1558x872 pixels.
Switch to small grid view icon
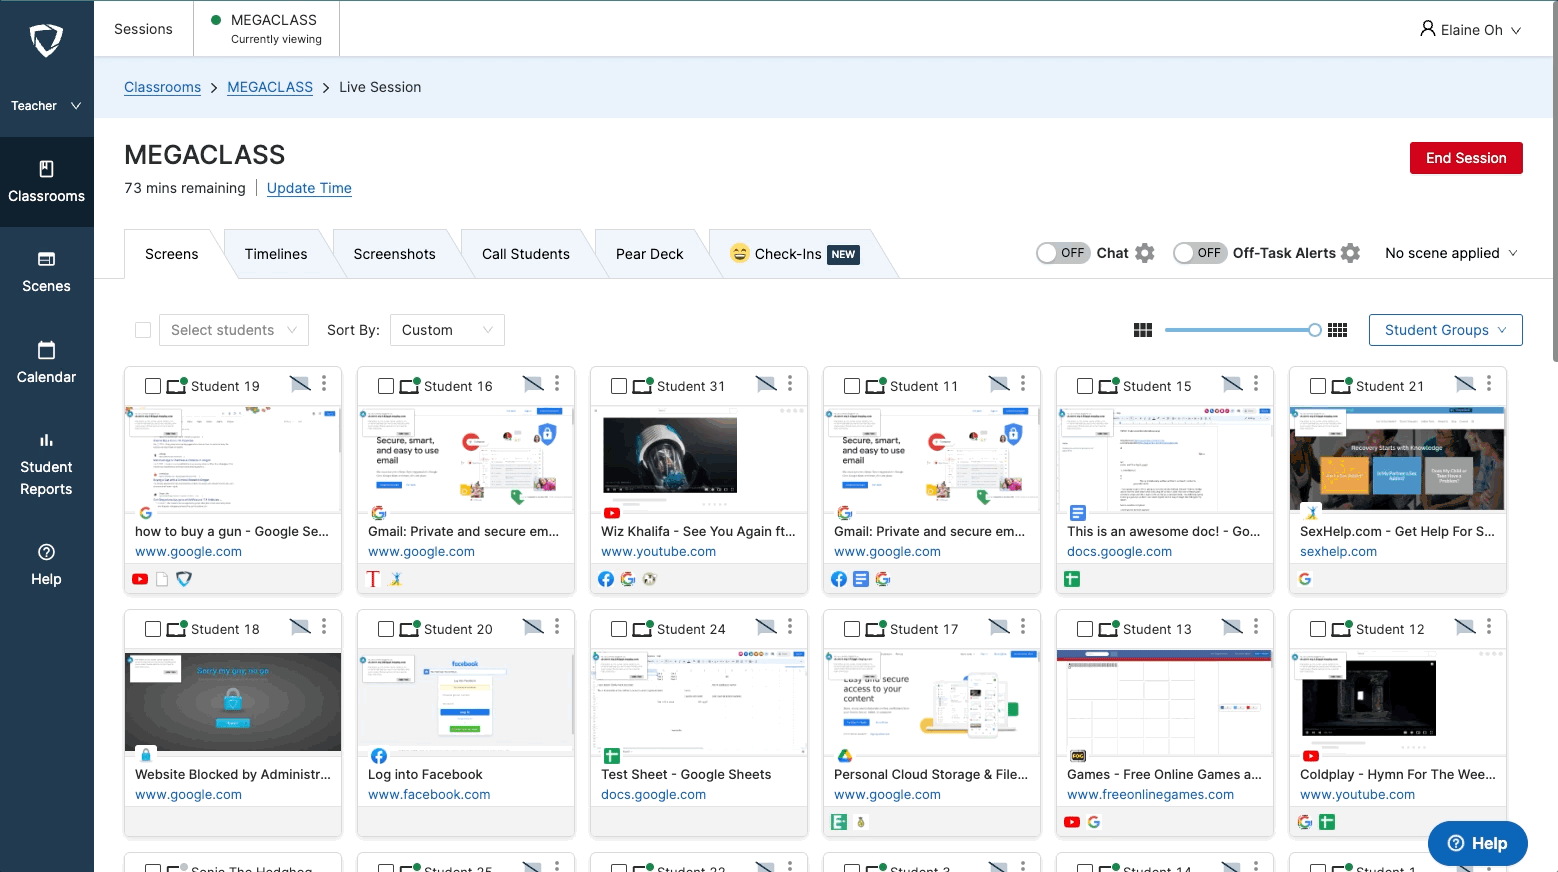tap(1337, 330)
